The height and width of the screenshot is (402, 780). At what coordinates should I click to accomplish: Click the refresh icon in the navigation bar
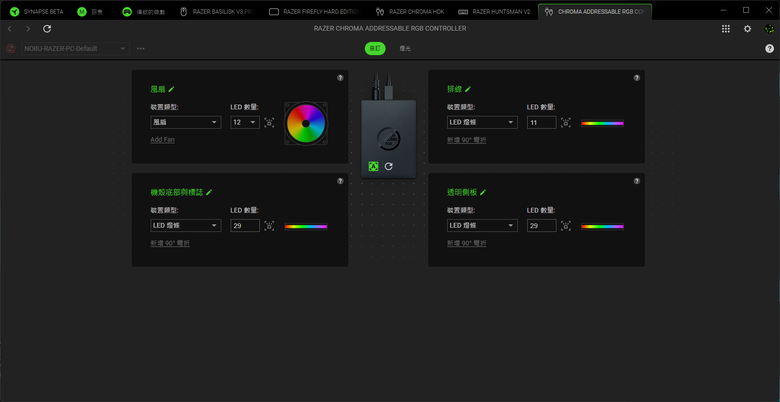tap(47, 29)
